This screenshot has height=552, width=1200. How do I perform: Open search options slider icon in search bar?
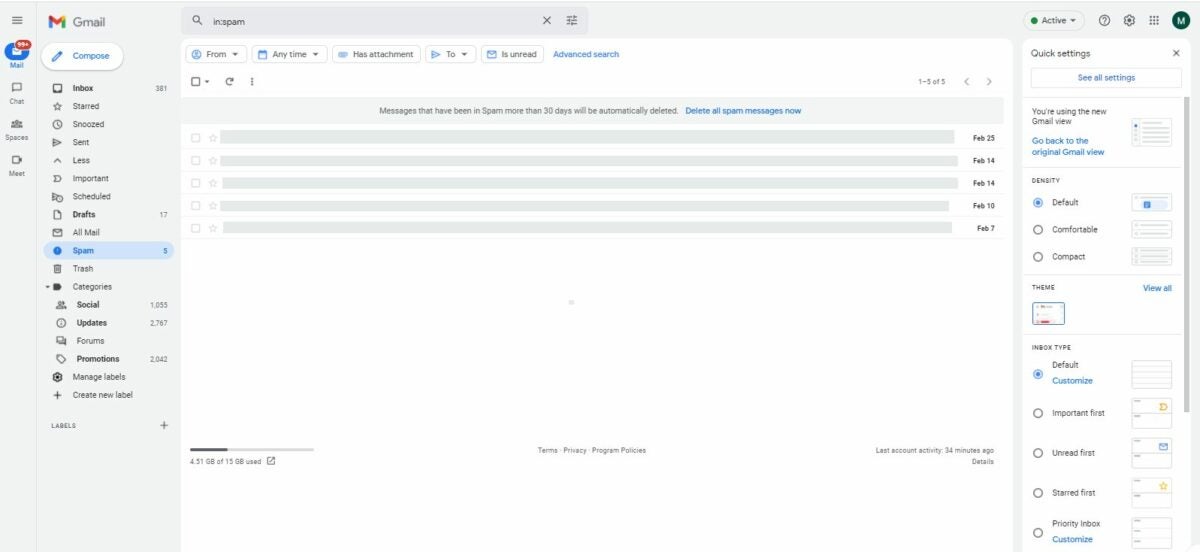pos(572,20)
